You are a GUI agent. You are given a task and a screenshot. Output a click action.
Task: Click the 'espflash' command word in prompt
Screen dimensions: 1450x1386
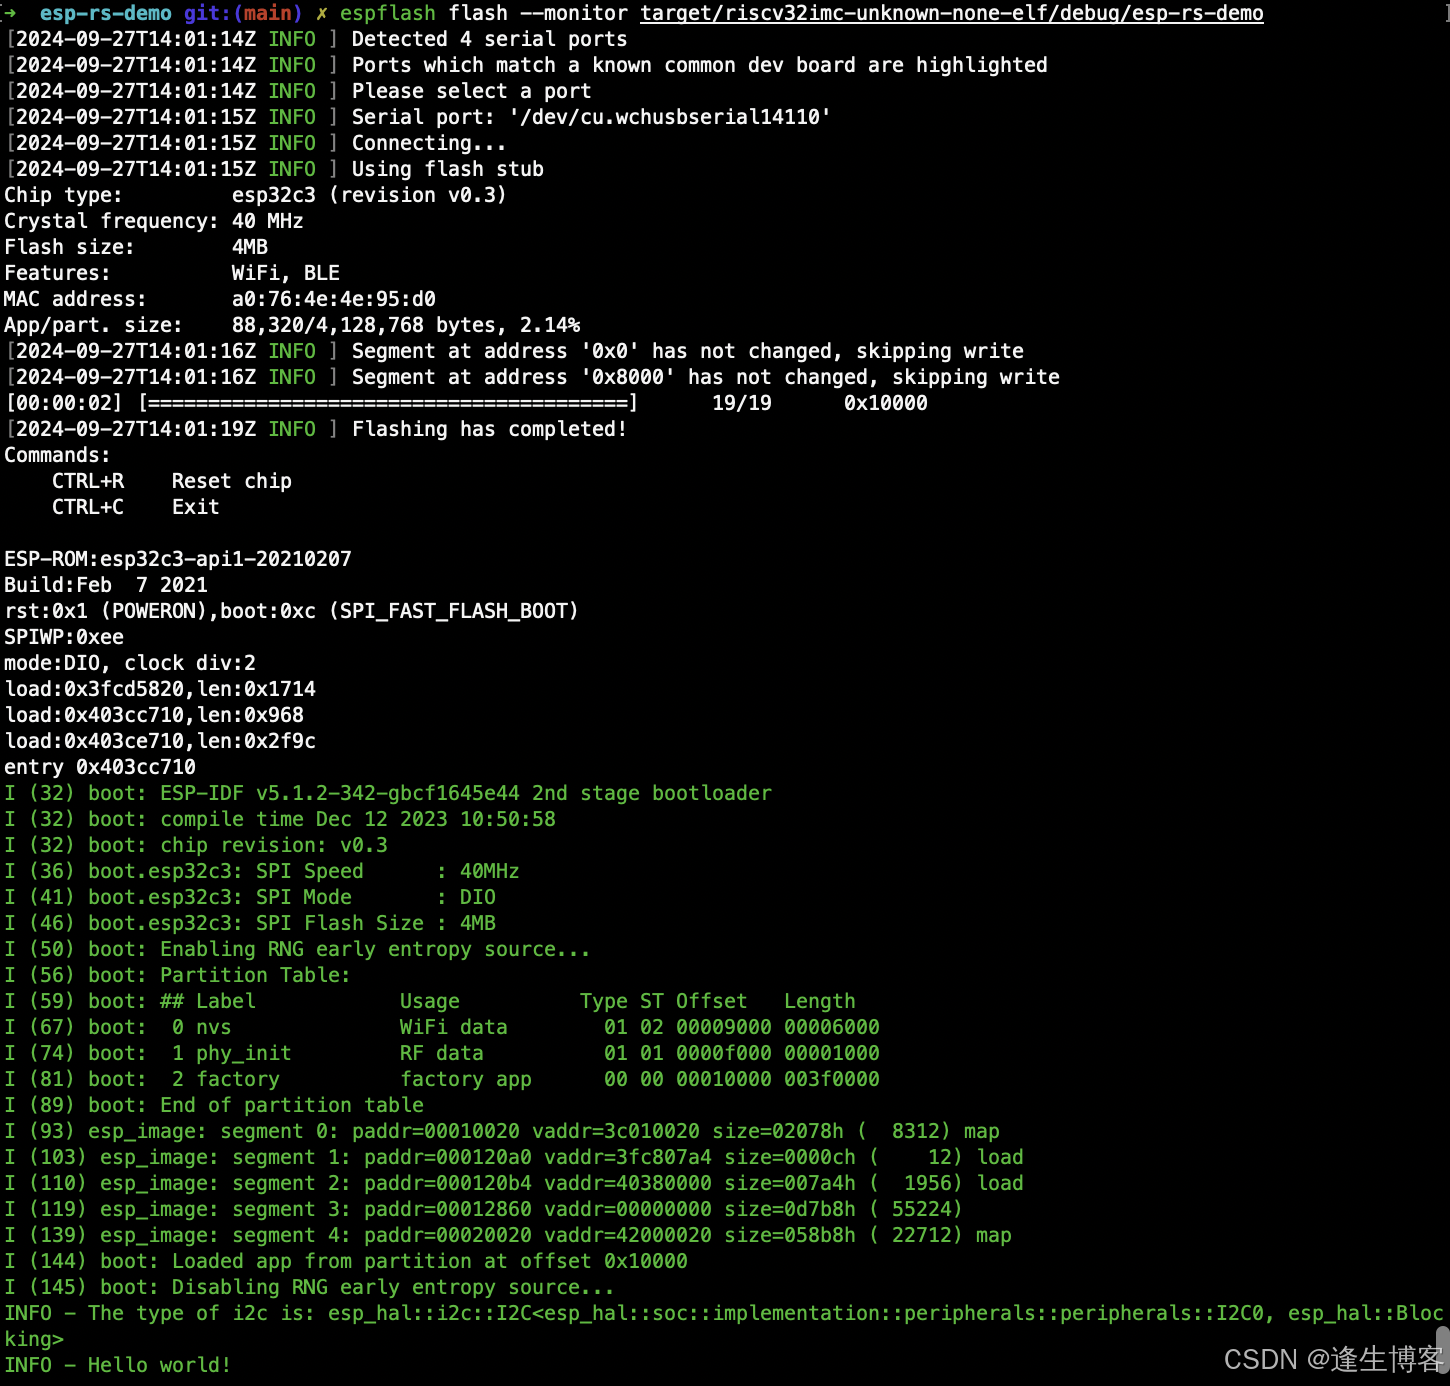tap(388, 13)
